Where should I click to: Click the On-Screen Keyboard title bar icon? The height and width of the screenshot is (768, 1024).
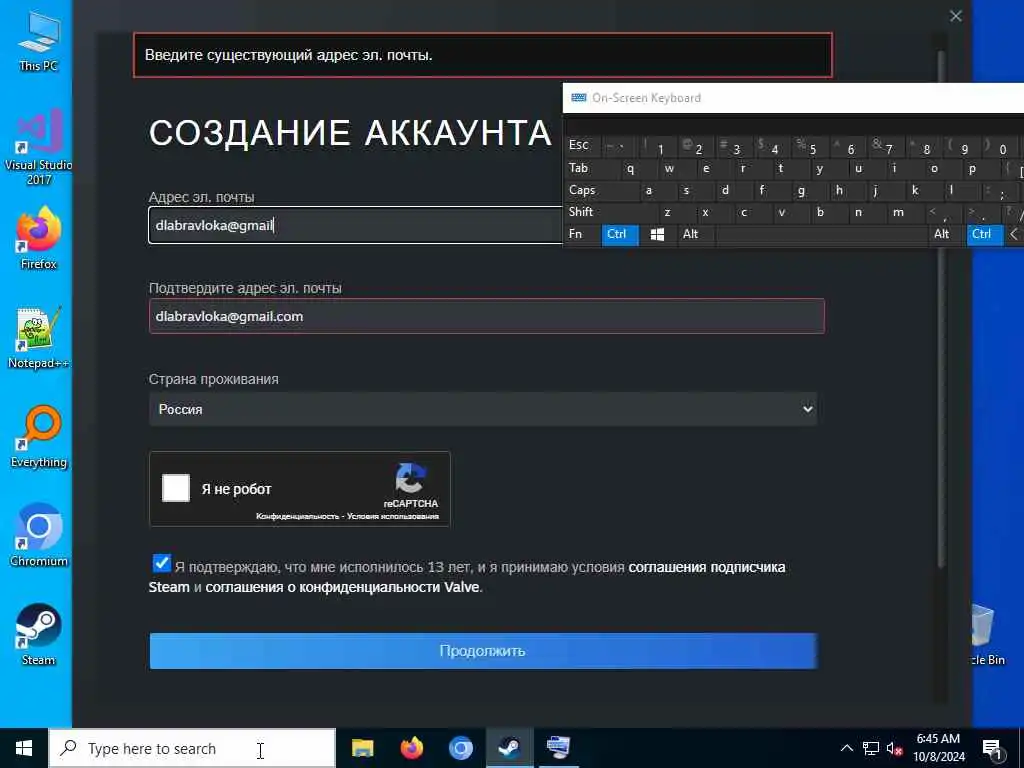click(579, 98)
